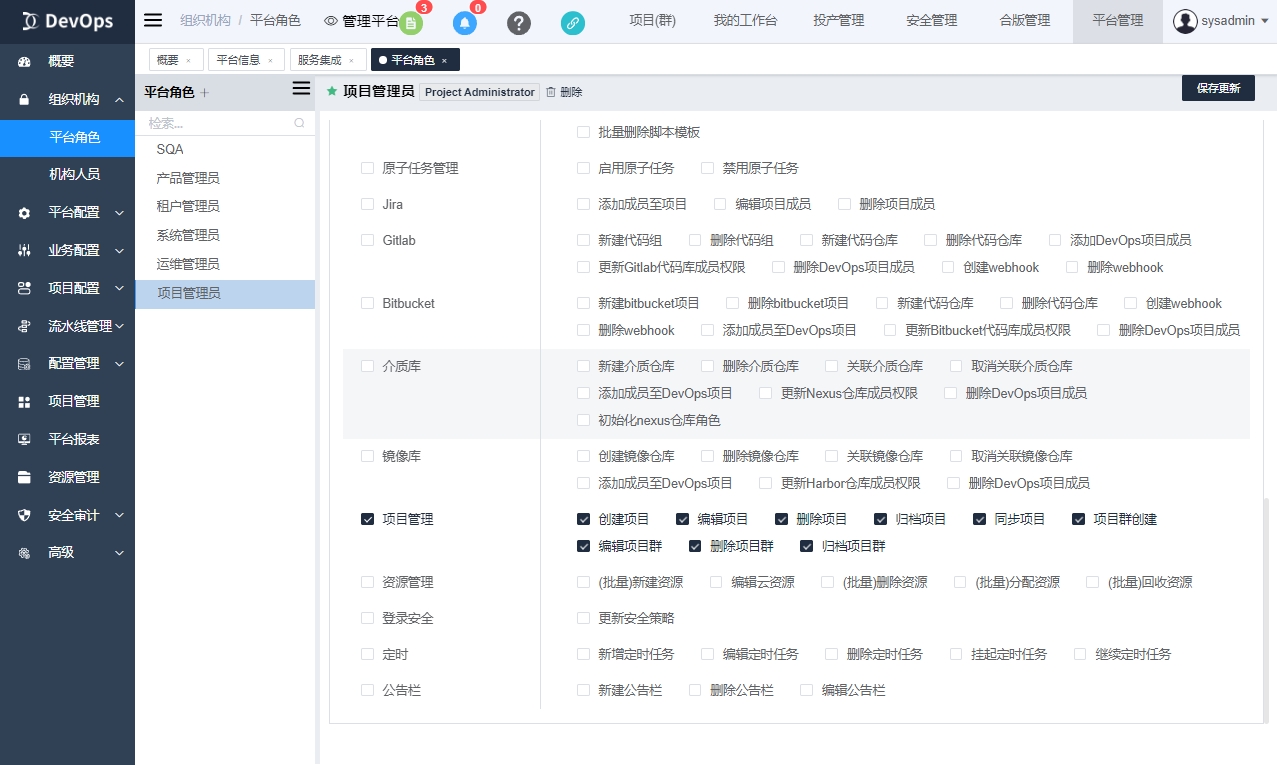Open the blue bell notifications icon
1277x765 pixels.
[465, 23]
